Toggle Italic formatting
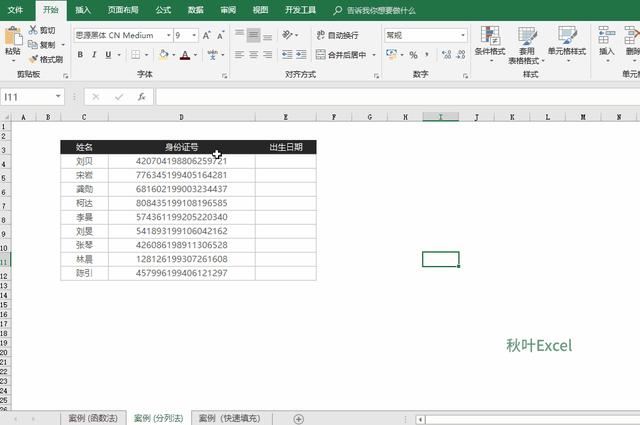 (94, 54)
